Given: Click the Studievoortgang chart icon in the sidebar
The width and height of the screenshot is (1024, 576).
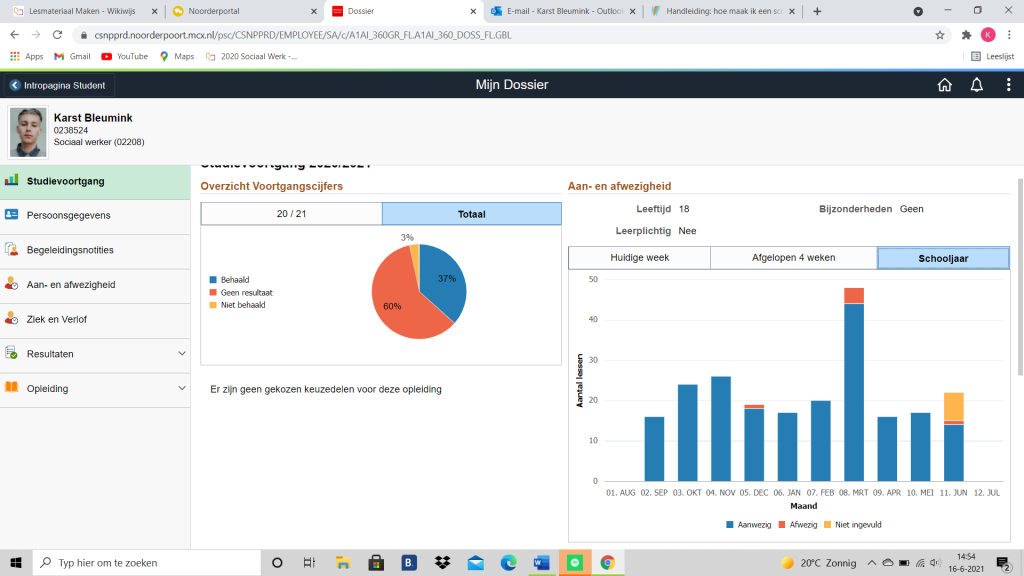Looking at the screenshot, I should [x=12, y=181].
